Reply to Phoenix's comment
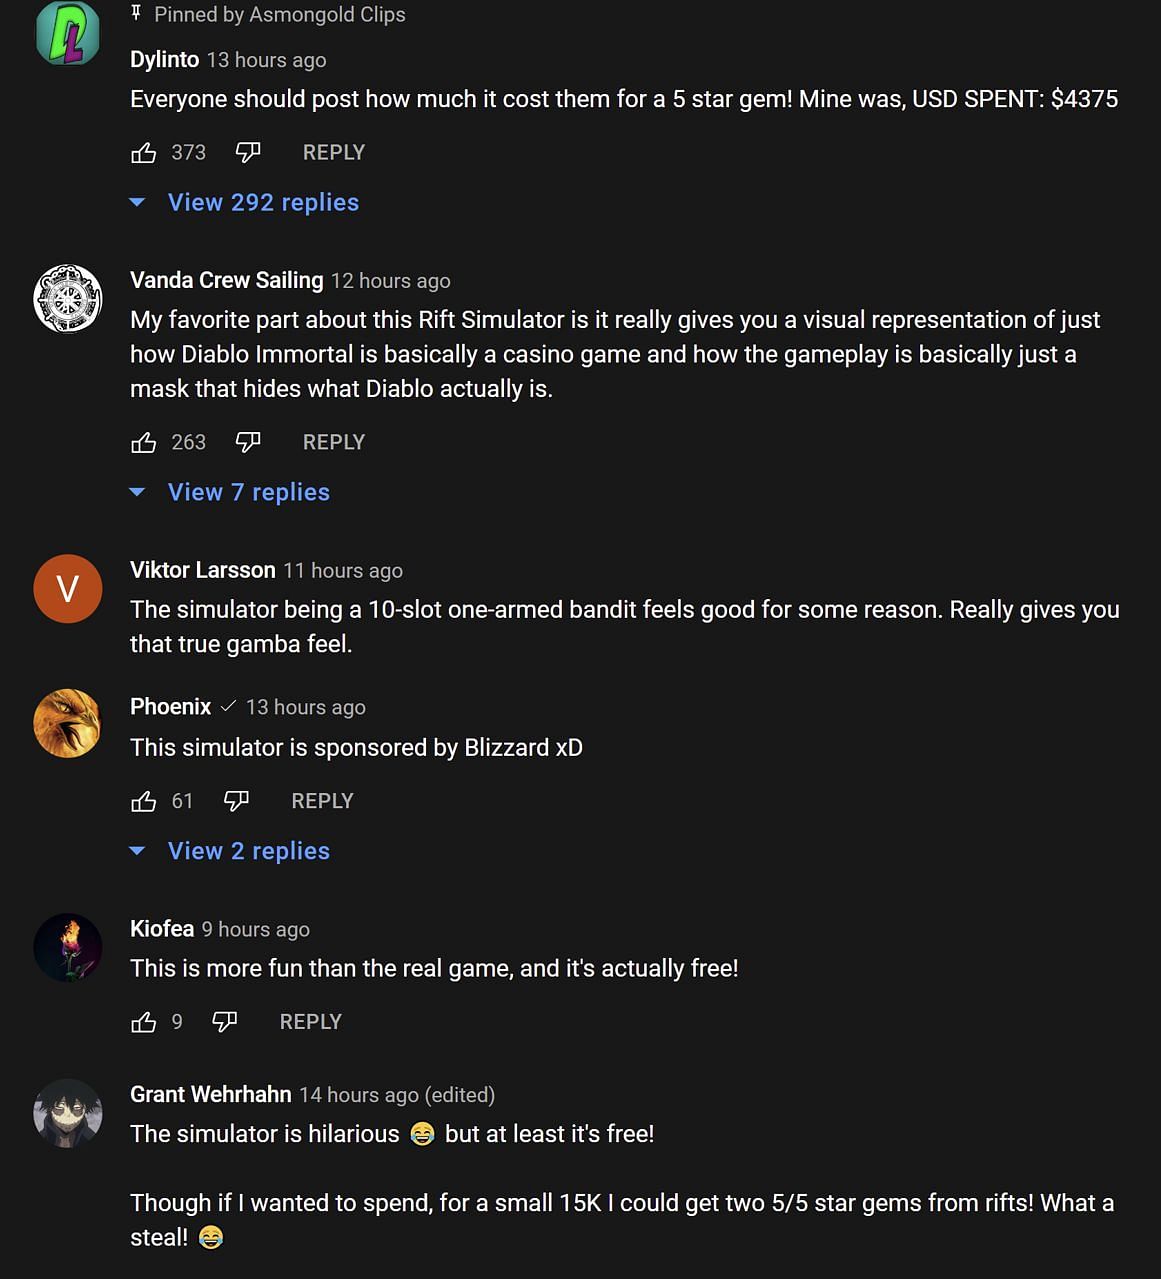 coord(322,802)
